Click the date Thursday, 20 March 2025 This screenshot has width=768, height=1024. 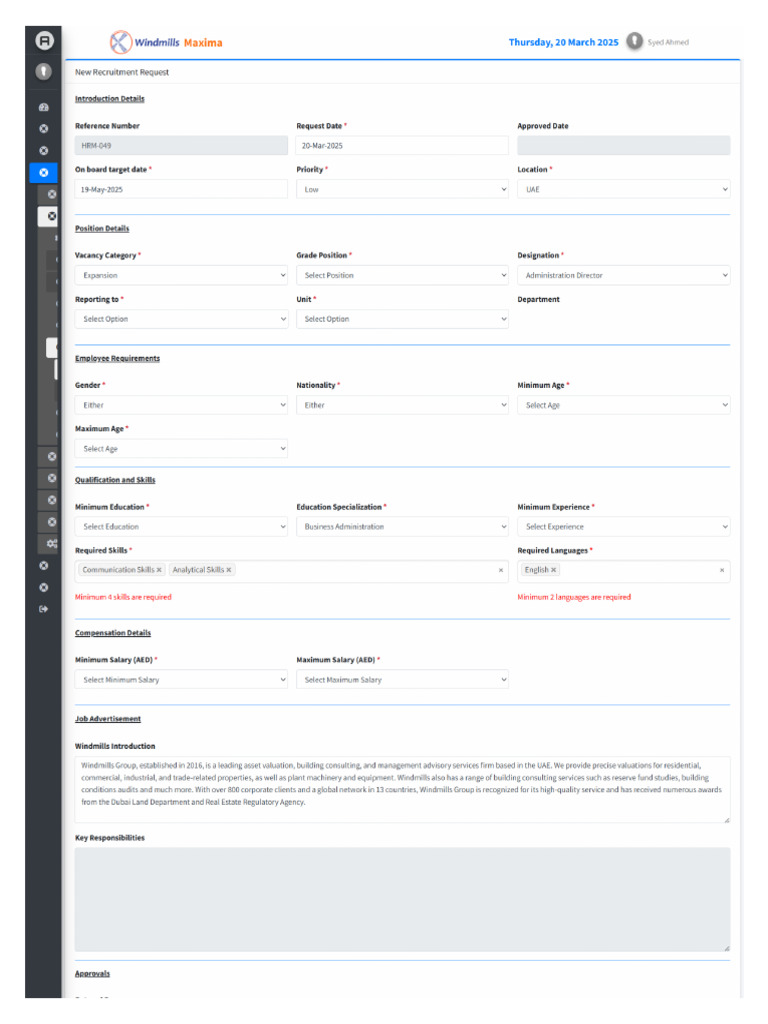coord(564,42)
